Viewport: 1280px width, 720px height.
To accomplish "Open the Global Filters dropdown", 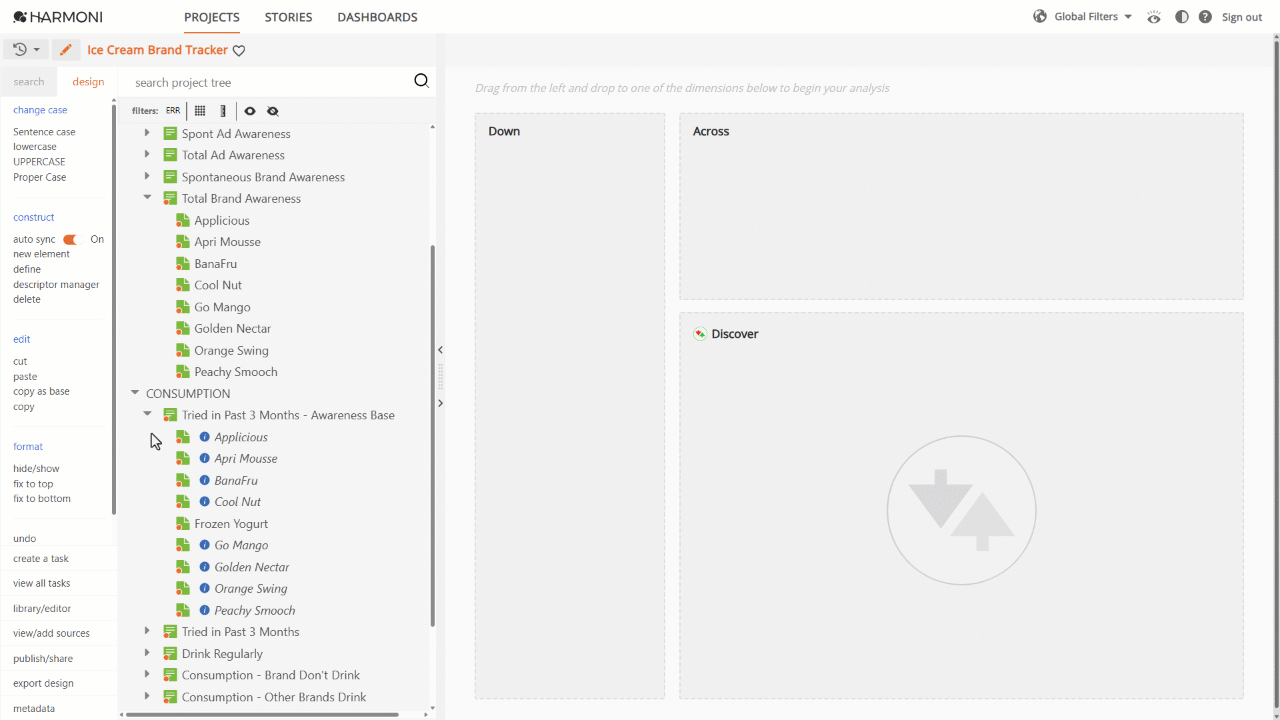I will pos(1093,17).
